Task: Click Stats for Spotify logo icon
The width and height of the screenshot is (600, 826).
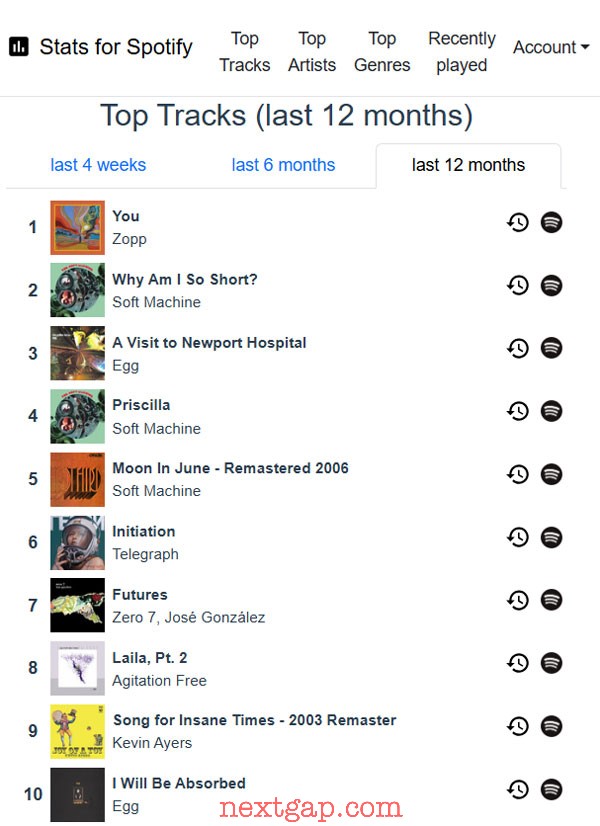Action: pos(19,47)
